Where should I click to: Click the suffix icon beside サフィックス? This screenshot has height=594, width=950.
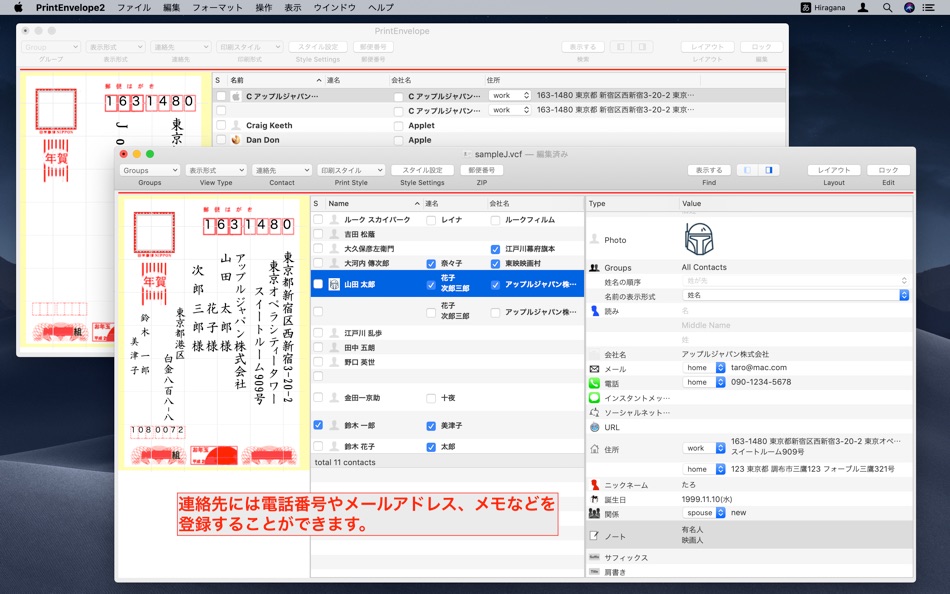tap(594, 557)
